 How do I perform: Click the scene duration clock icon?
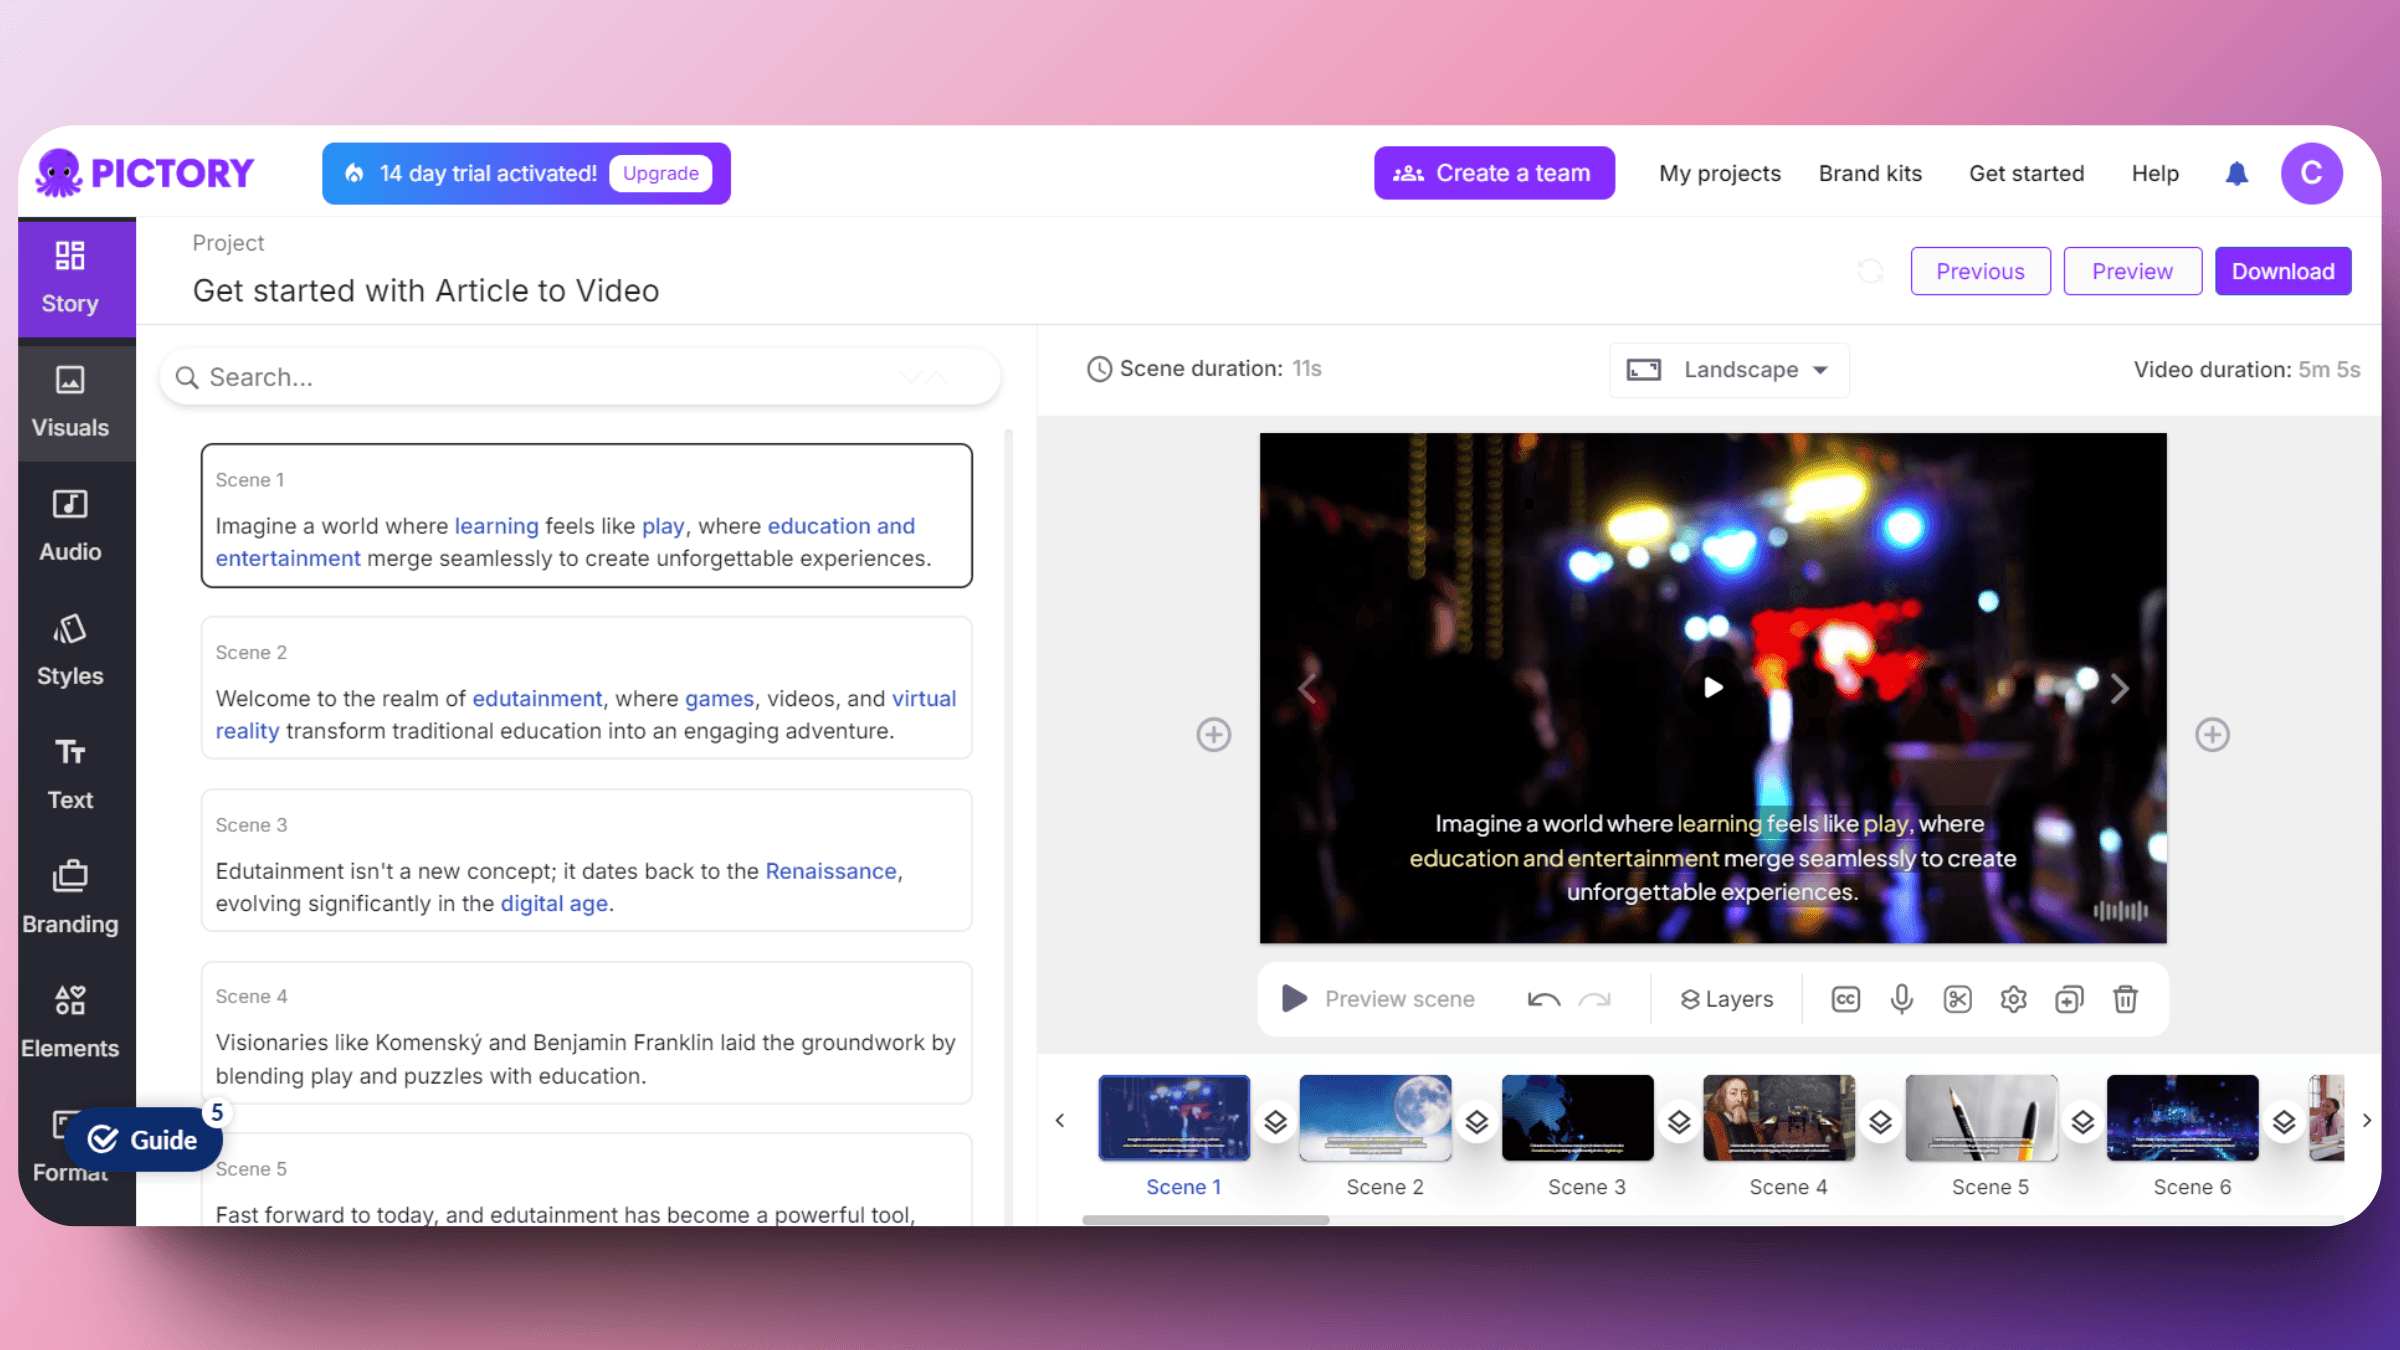tap(1099, 369)
